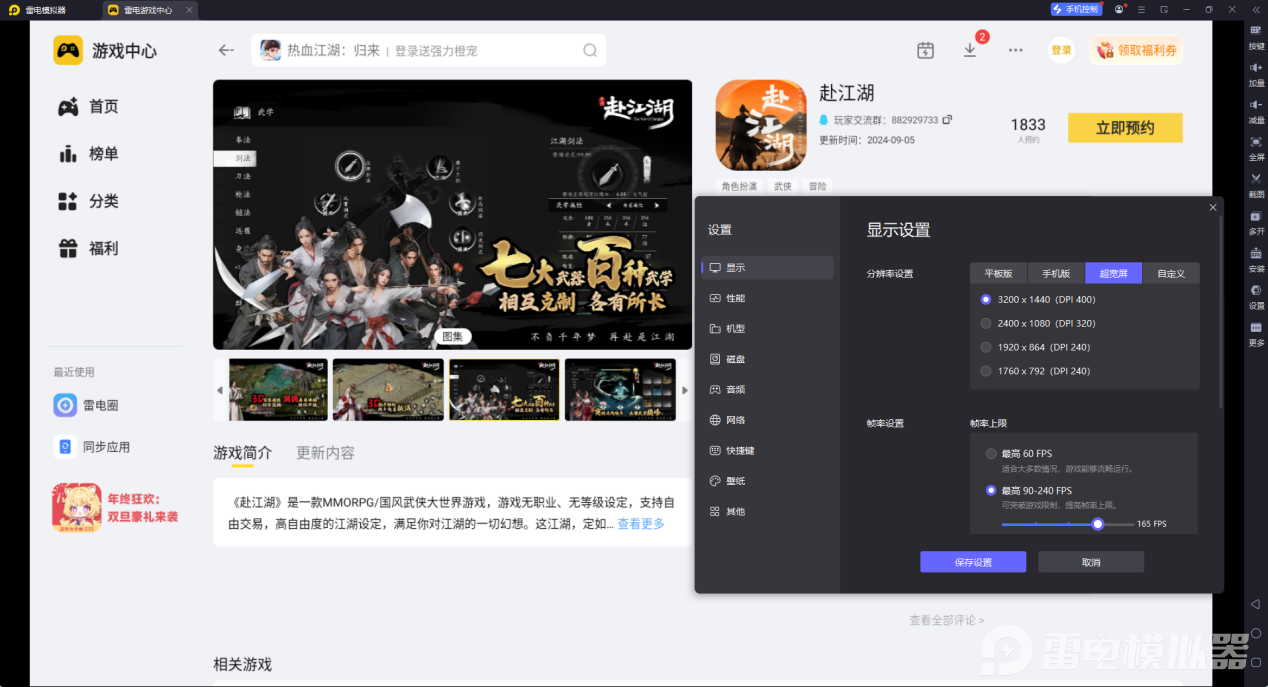Select the 快捷键 settings category
Screen dimensions: 1268x687
[x=768, y=450]
